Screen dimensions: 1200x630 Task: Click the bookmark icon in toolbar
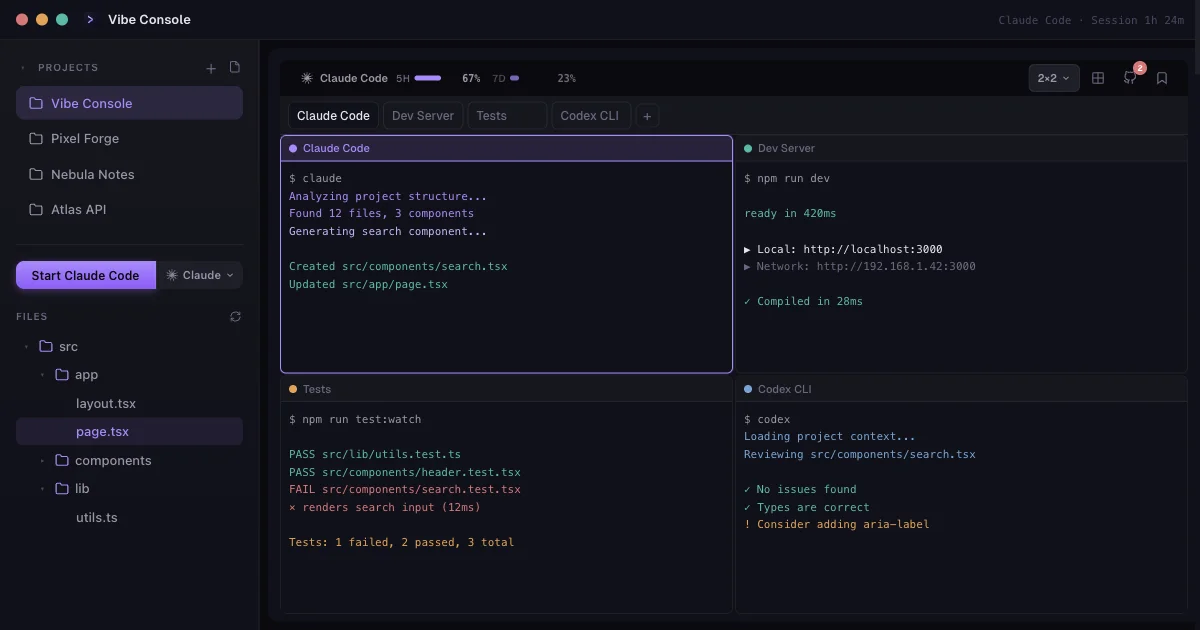[x=1162, y=78]
